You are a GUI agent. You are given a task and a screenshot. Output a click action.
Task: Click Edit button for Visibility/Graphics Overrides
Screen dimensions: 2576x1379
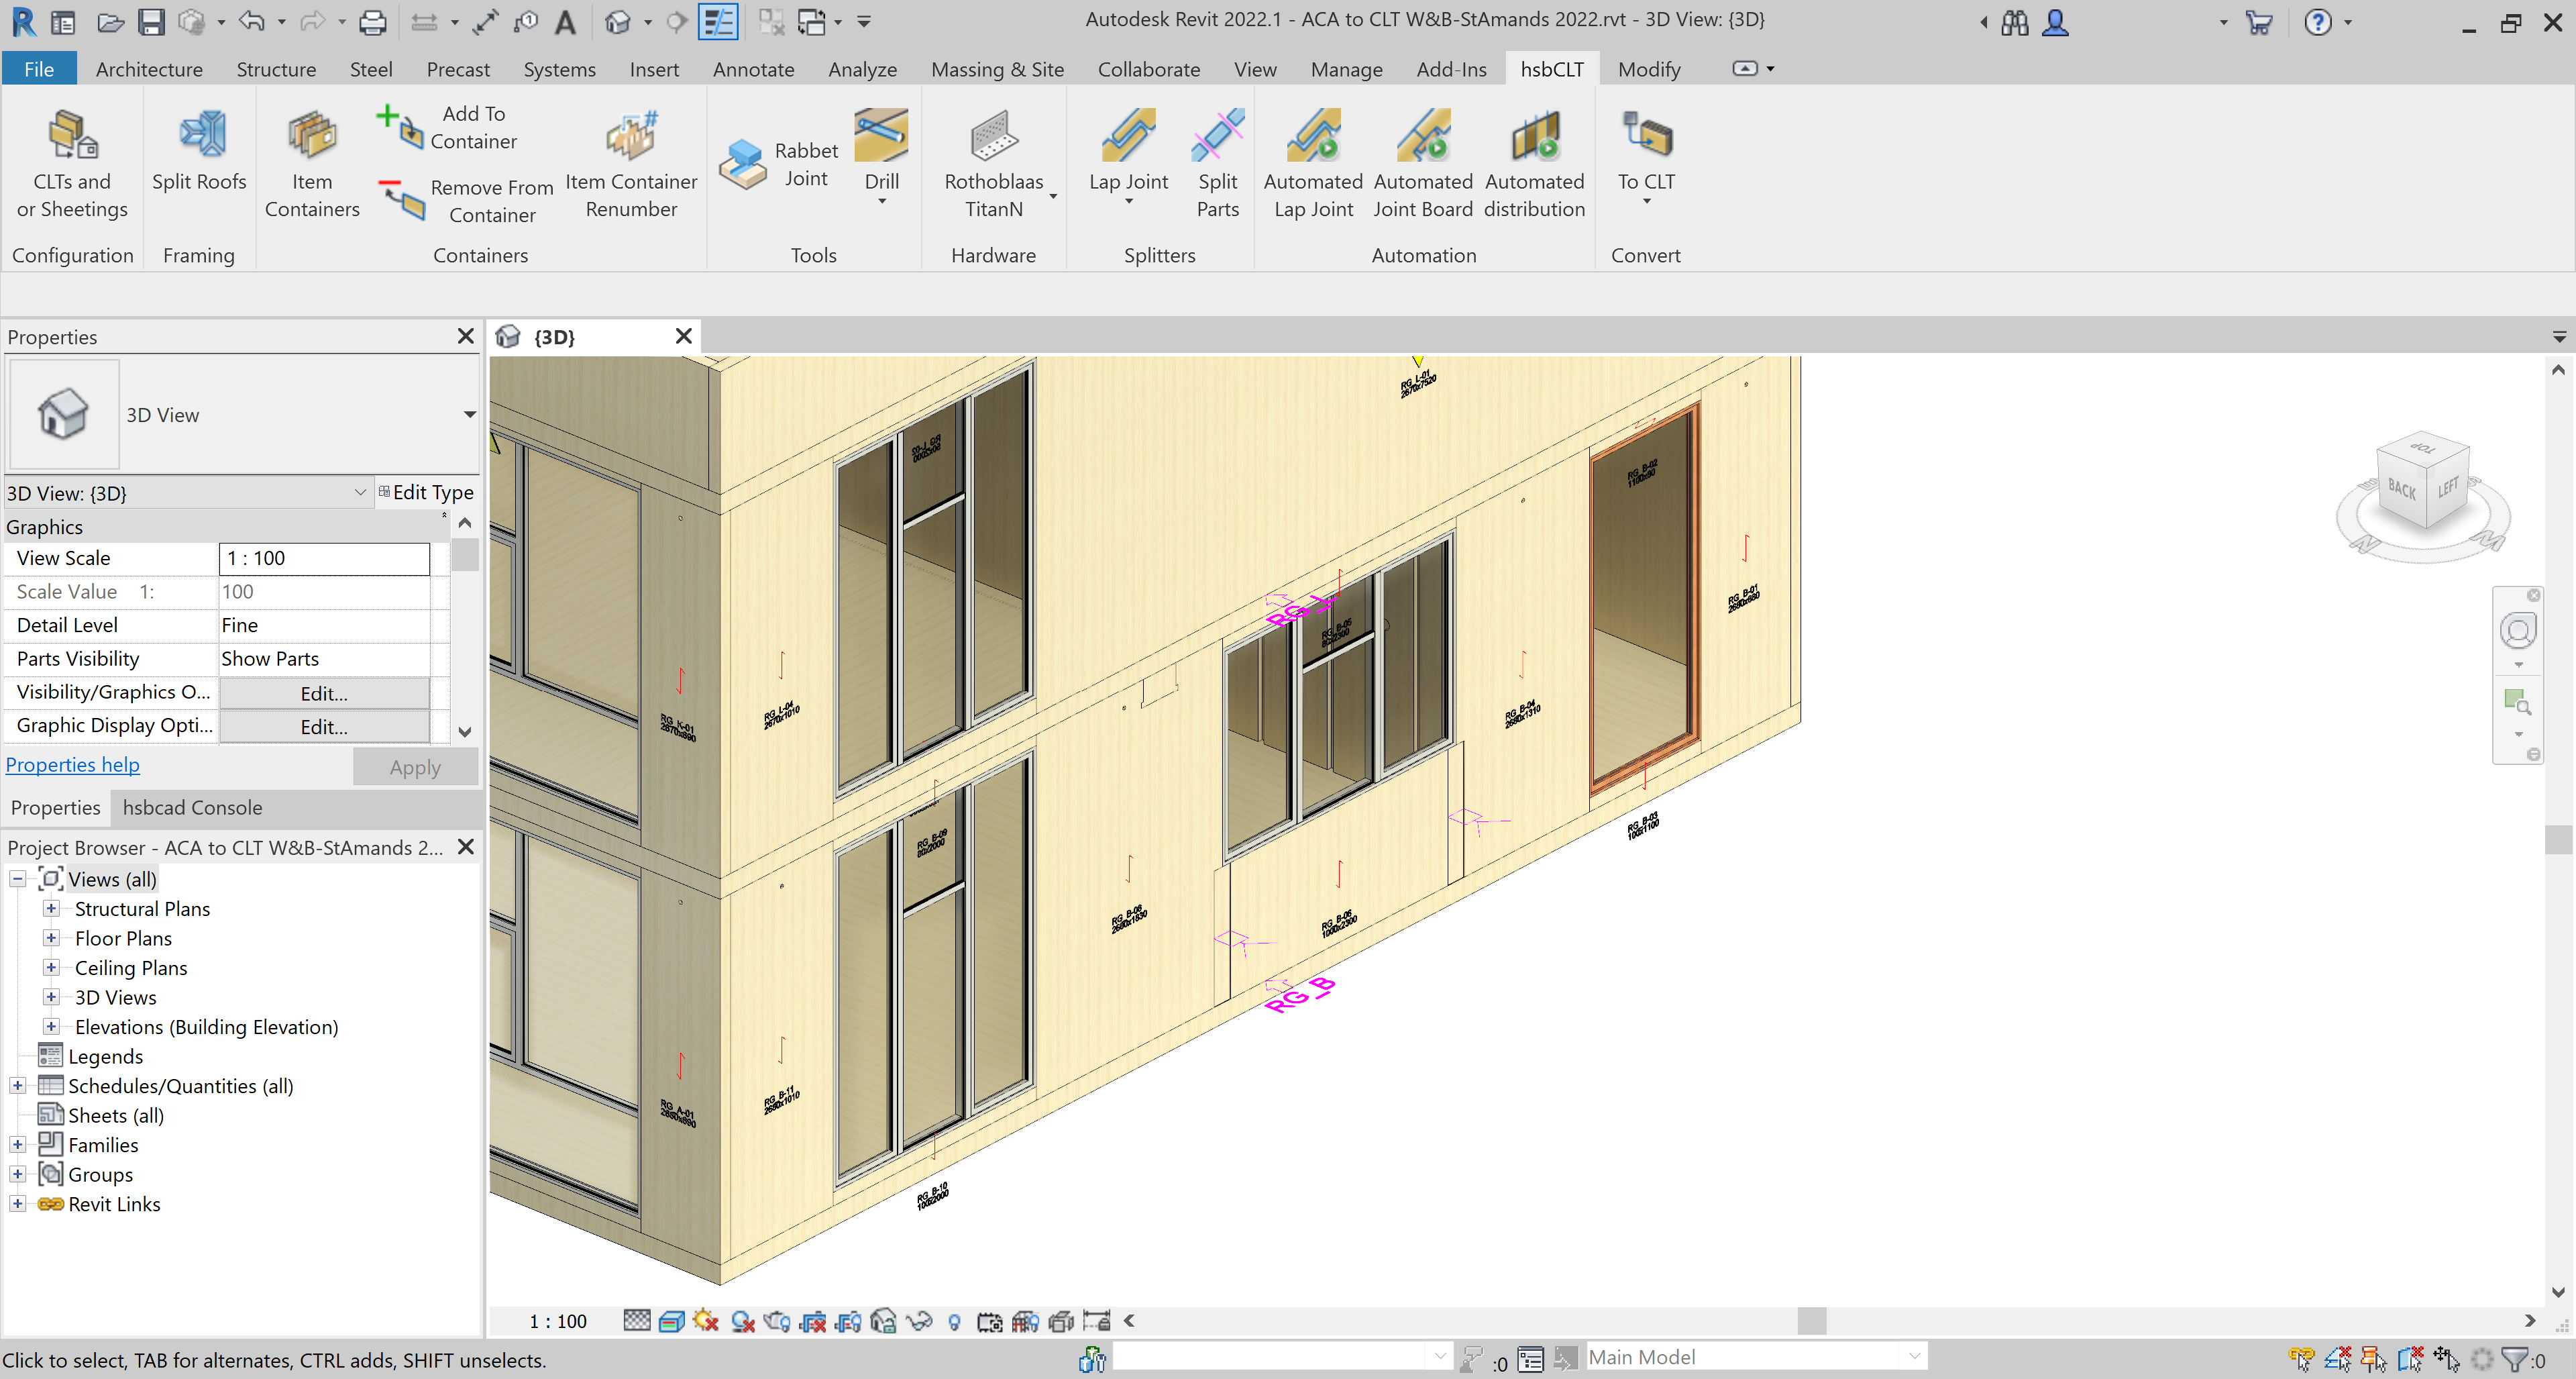coord(324,692)
